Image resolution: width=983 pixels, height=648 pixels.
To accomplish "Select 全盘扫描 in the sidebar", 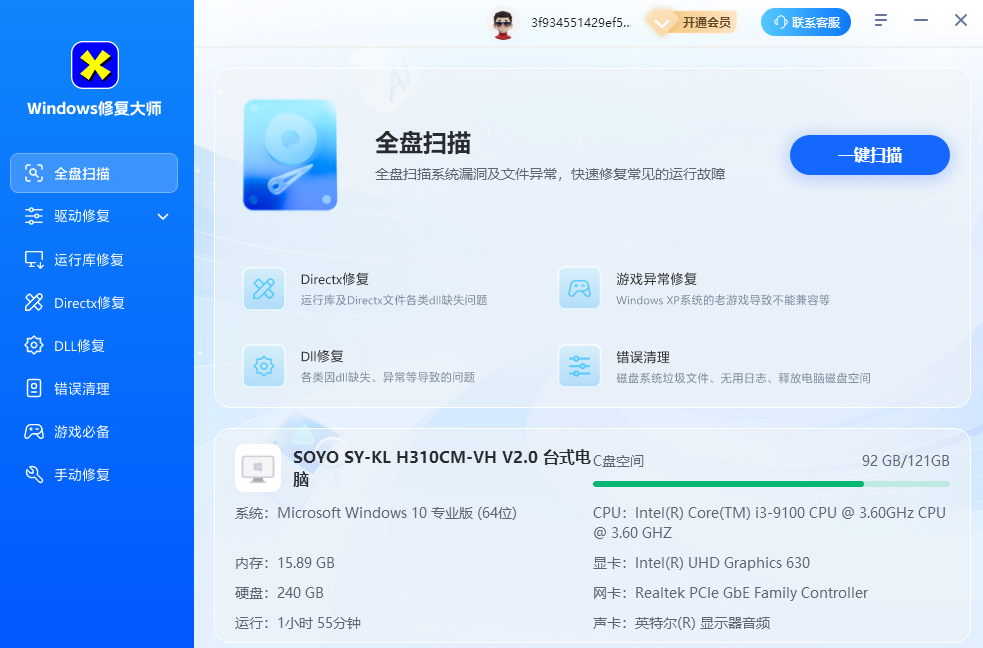I will pyautogui.click(x=94, y=173).
